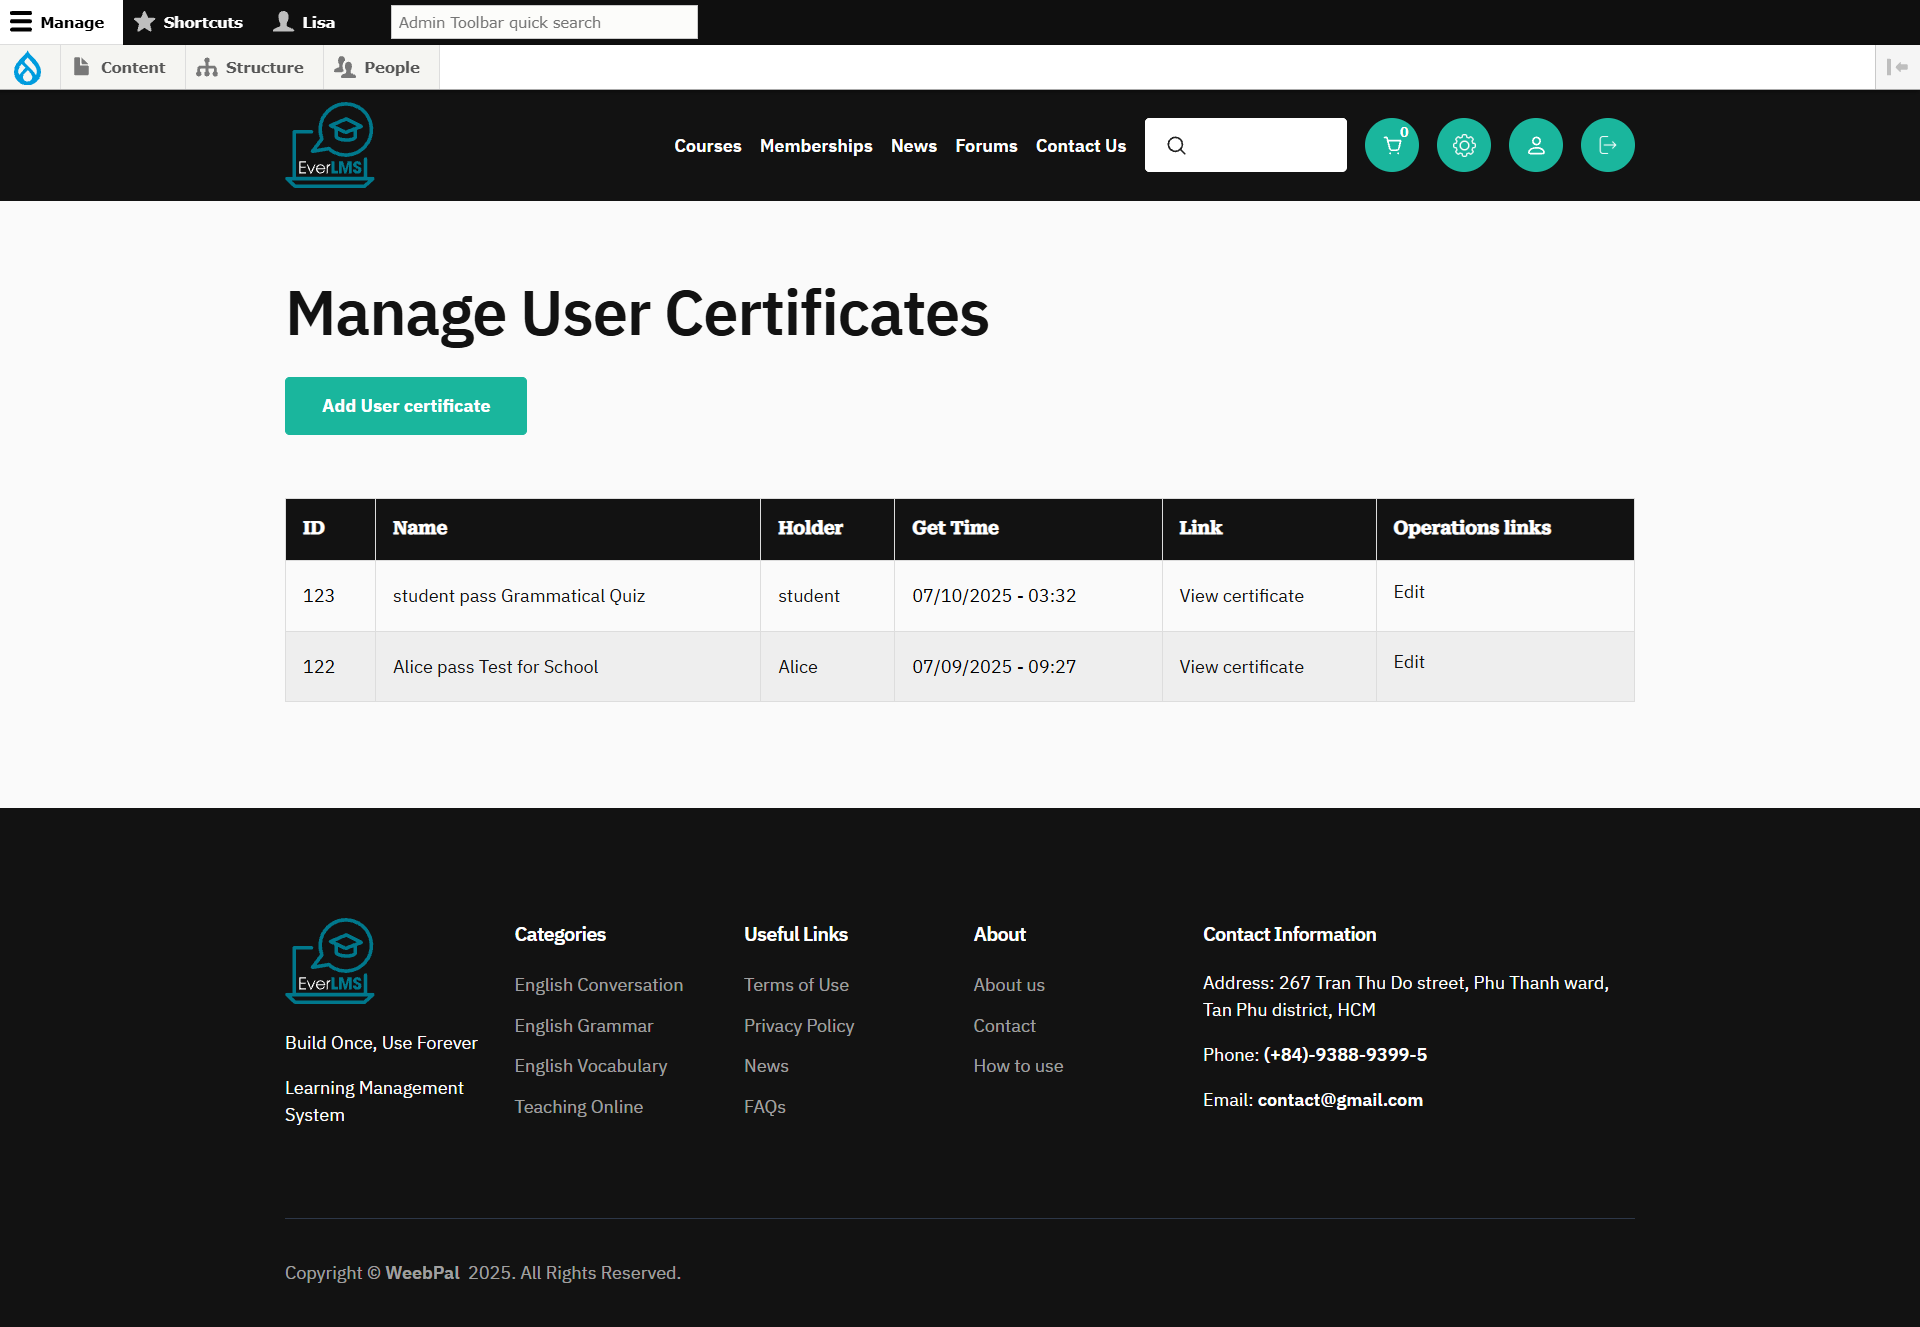Toggle the Manage admin menu
Screen dimensions: 1920x1327
point(58,22)
